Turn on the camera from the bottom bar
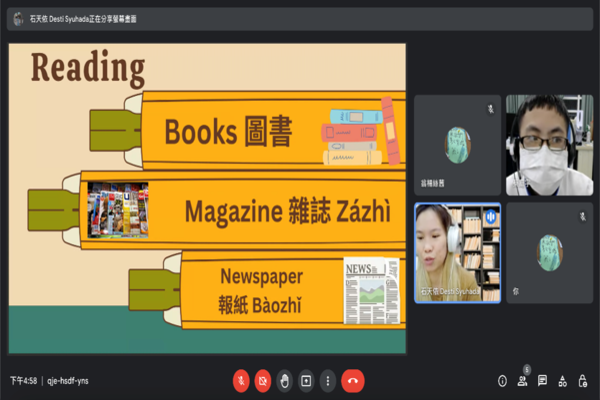The image size is (600, 400). point(263,380)
